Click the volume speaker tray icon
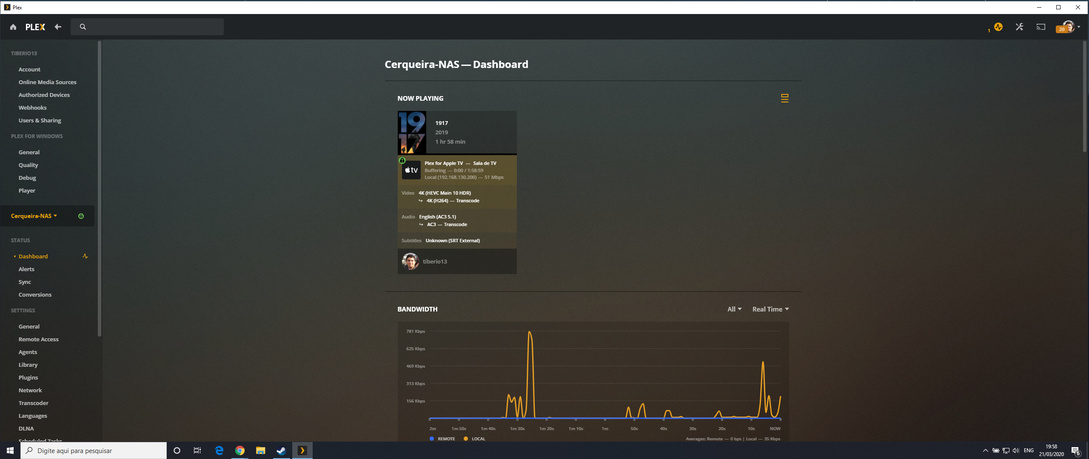This screenshot has width=1089, height=459. click(1015, 450)
